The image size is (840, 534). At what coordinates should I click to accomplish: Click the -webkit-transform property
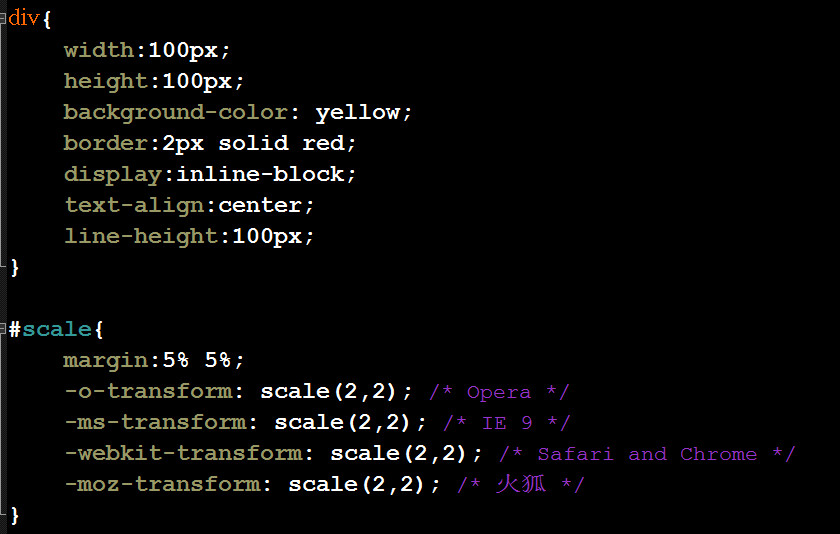point(182,453)
